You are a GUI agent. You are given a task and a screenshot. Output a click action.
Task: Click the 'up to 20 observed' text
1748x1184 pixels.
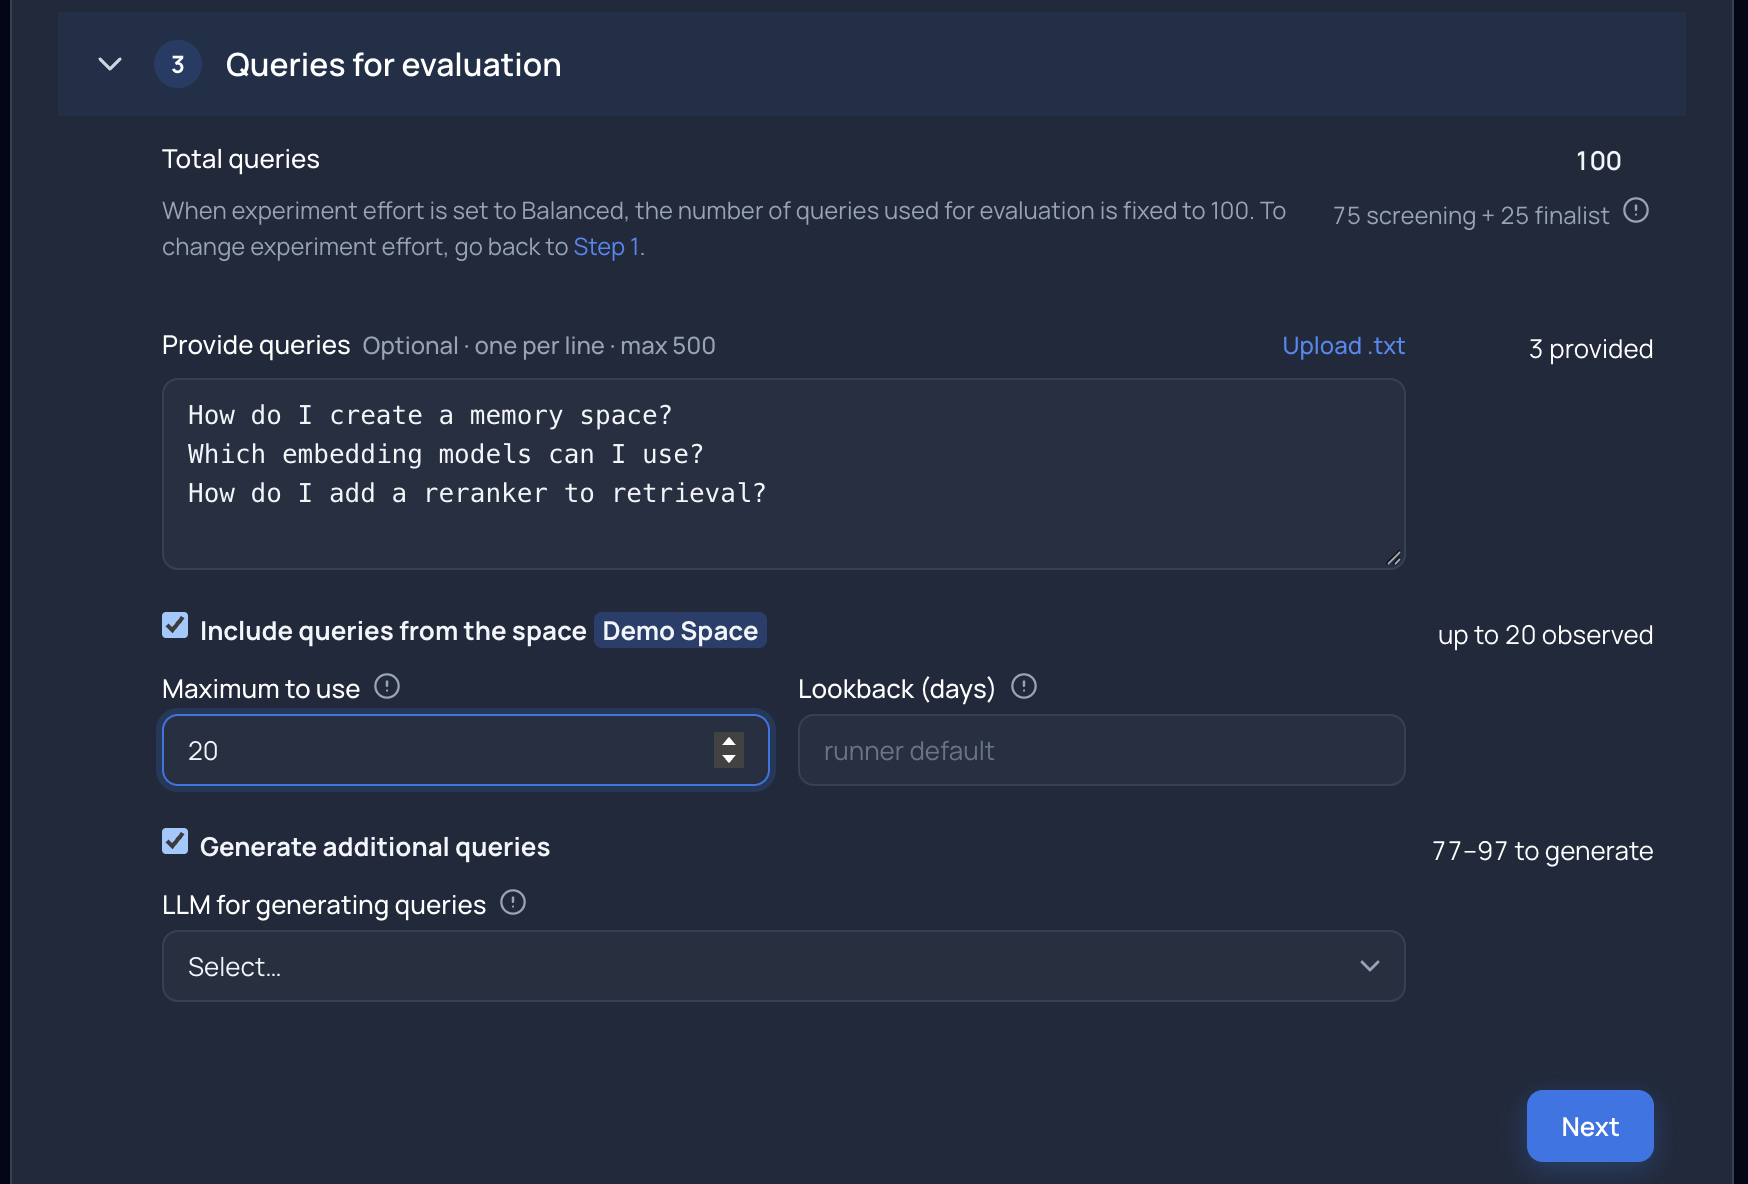(x=1545, y=635)
